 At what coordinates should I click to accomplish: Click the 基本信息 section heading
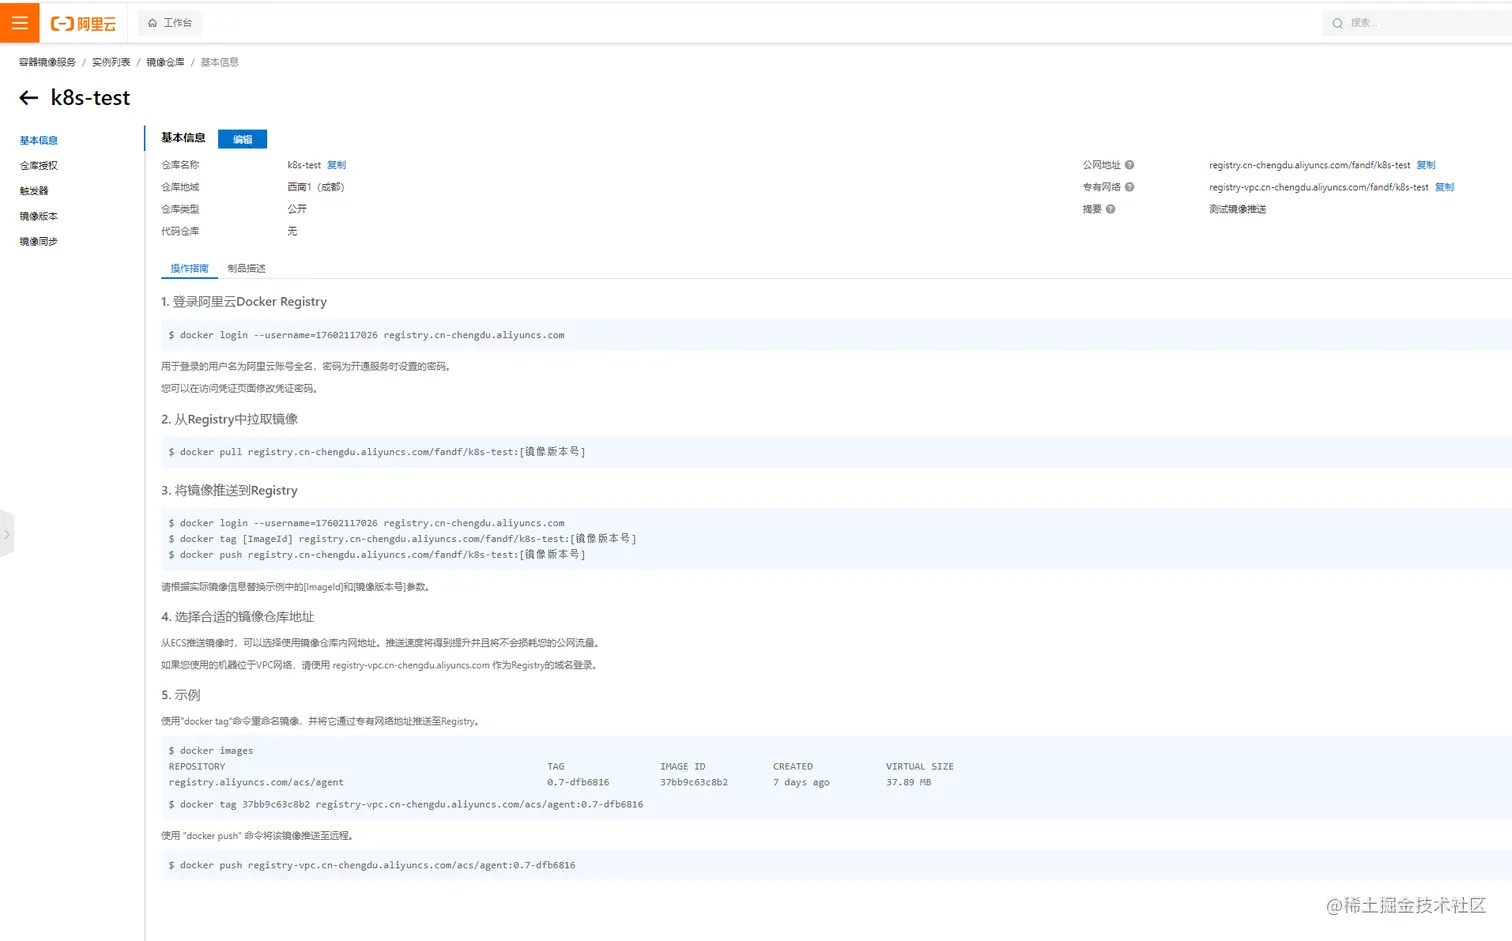coord(183,138)
